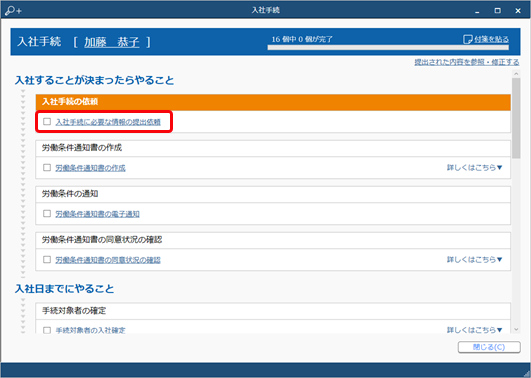Expand 詳しくはこちら for 手続対象者の入社確定

click(x=474, y=330)
